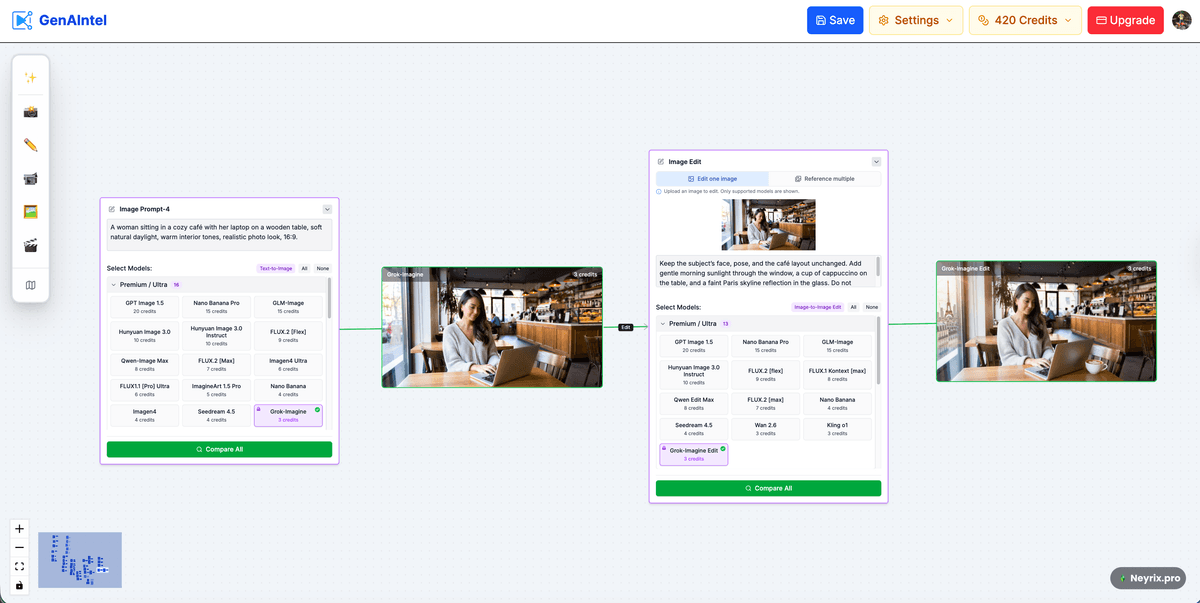This screenshot has height=603, width=1200.
Task: Select the Image-to-Image Edit filter
Action: coord(818,307)
